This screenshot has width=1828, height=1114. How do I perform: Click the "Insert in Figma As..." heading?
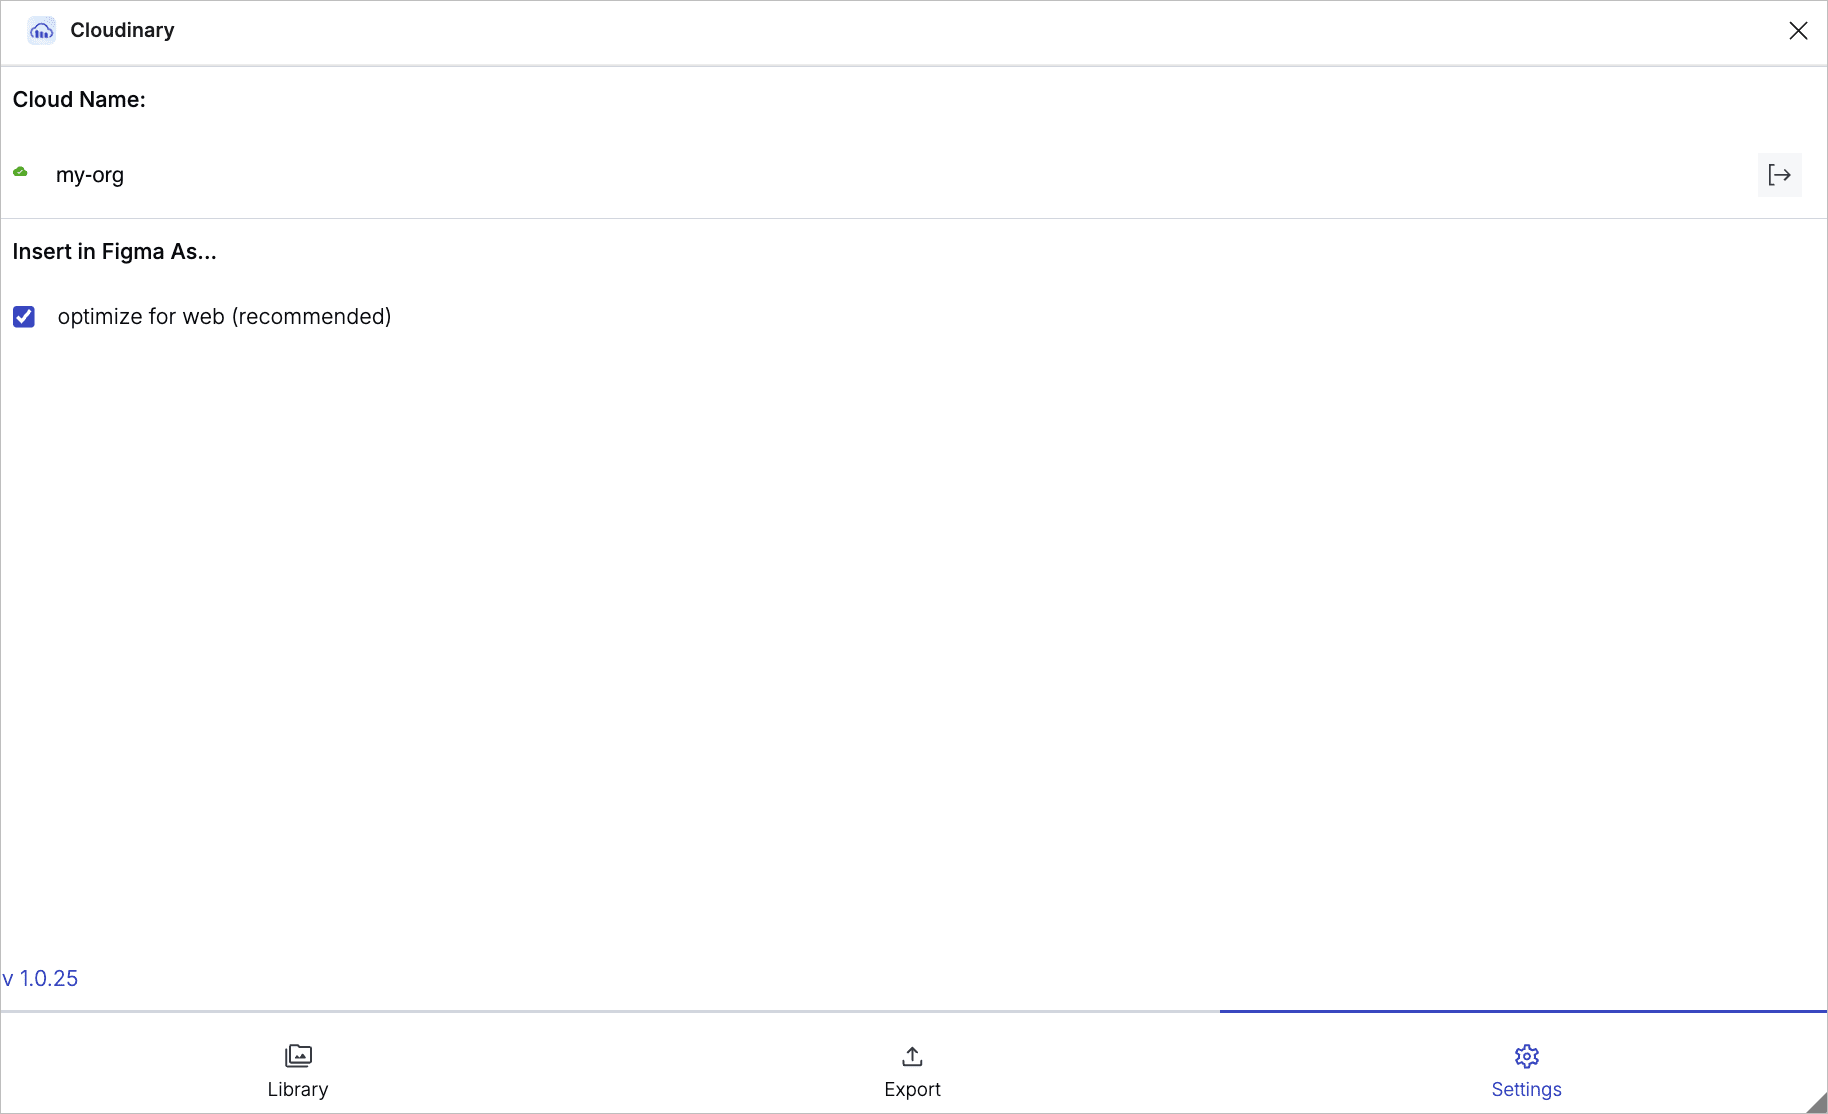click(114, 252)
